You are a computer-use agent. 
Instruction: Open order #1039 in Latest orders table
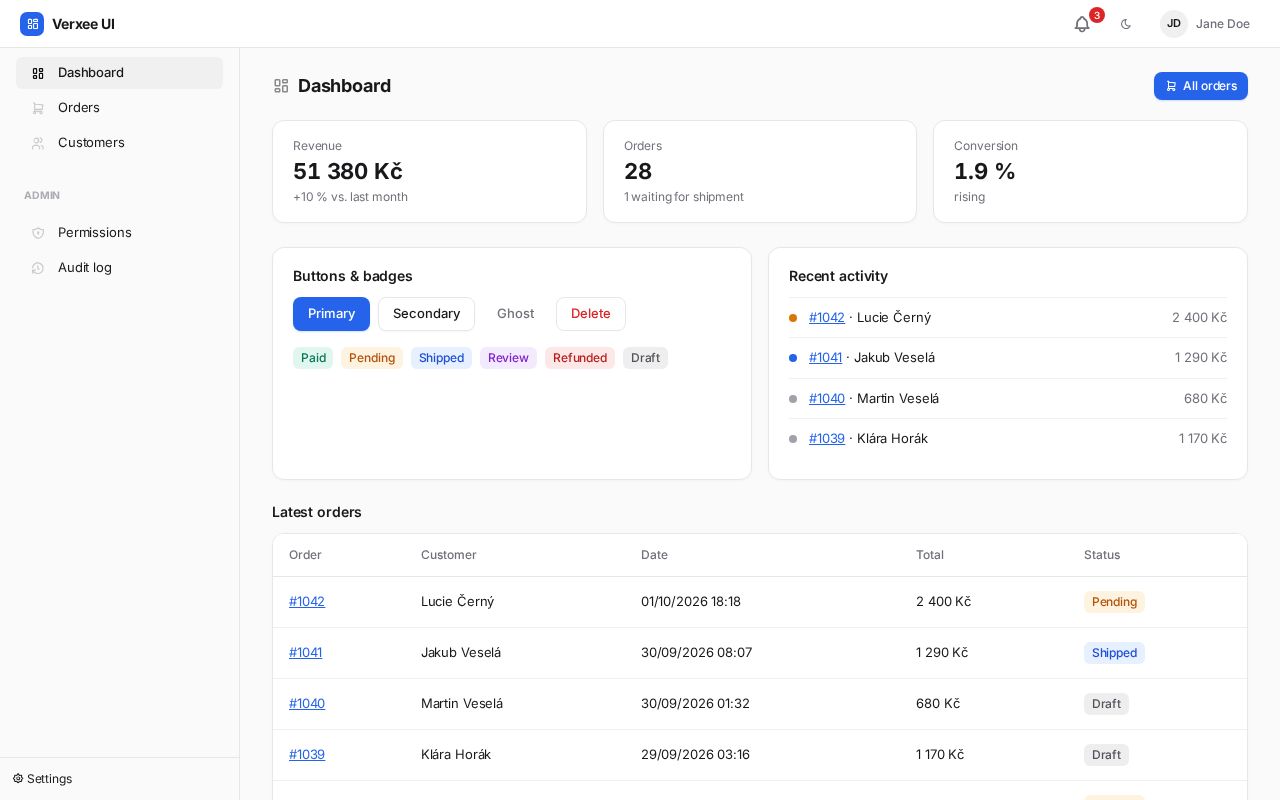pos(307,755)
